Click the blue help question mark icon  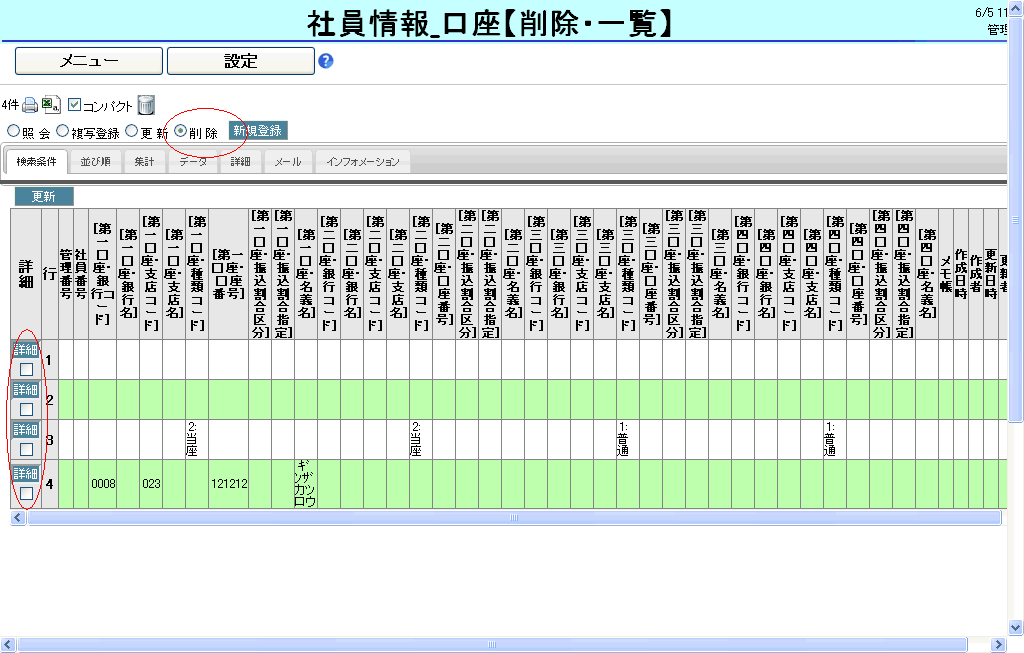326,61
